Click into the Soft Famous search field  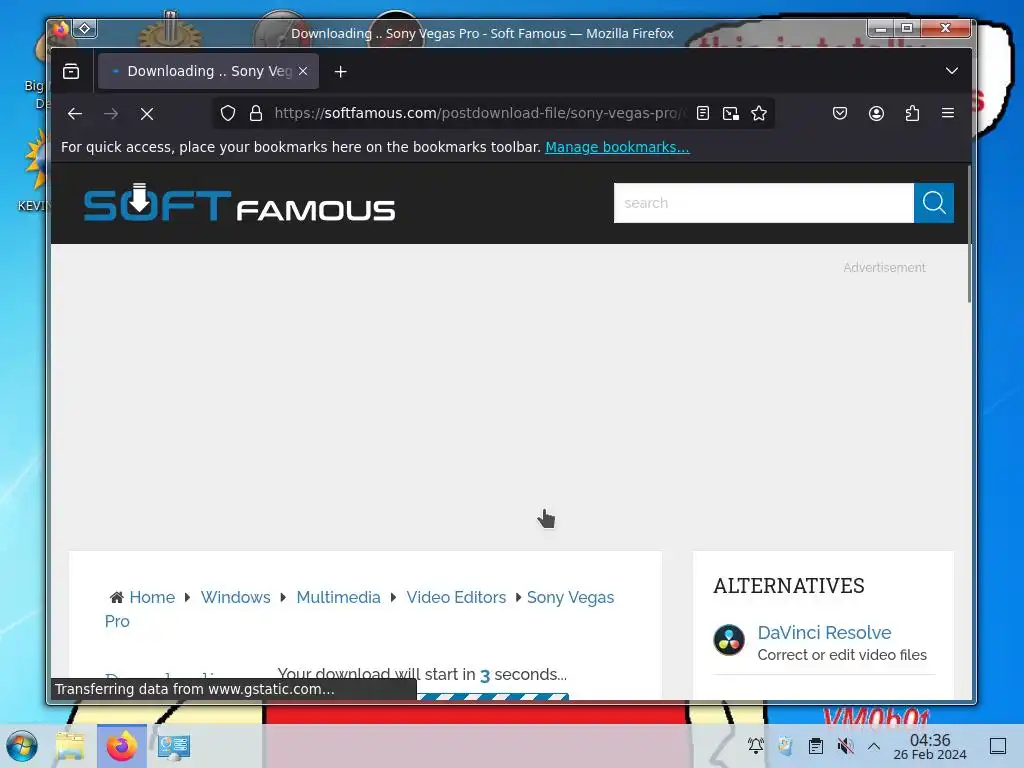click(763, 203)
